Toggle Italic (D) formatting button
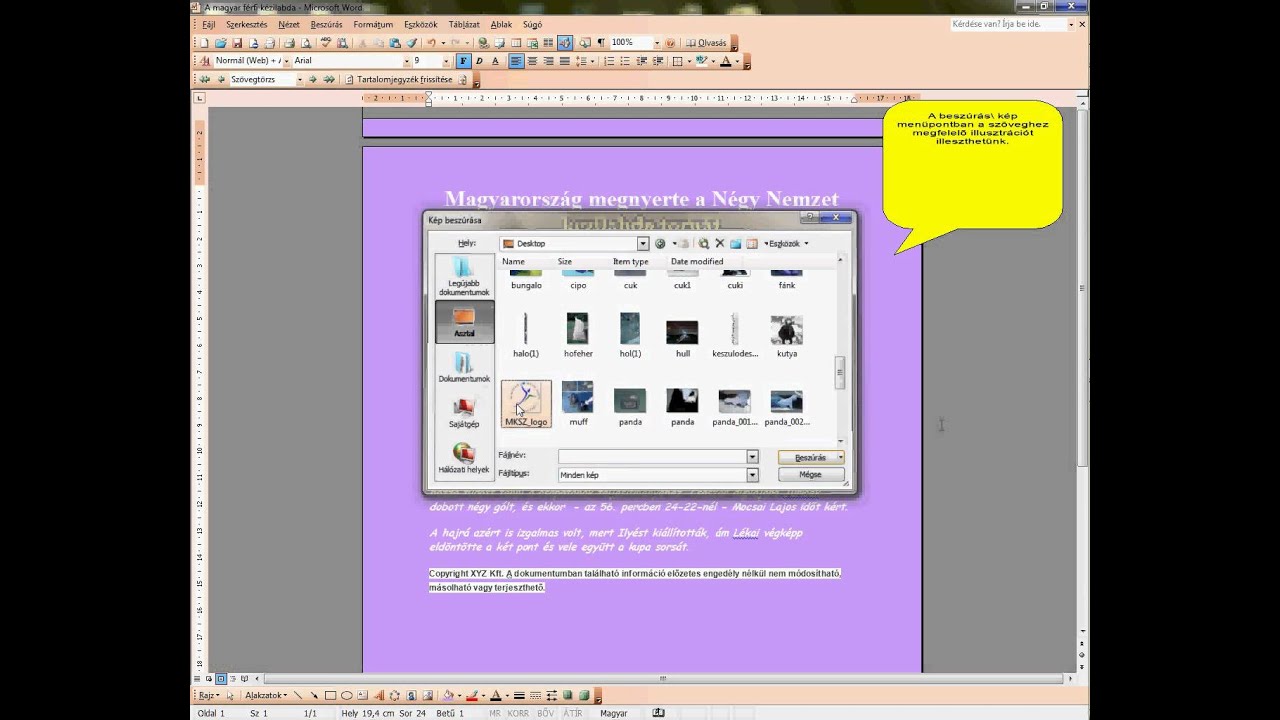Viewport: 1280px width, 720px height. 479,61
